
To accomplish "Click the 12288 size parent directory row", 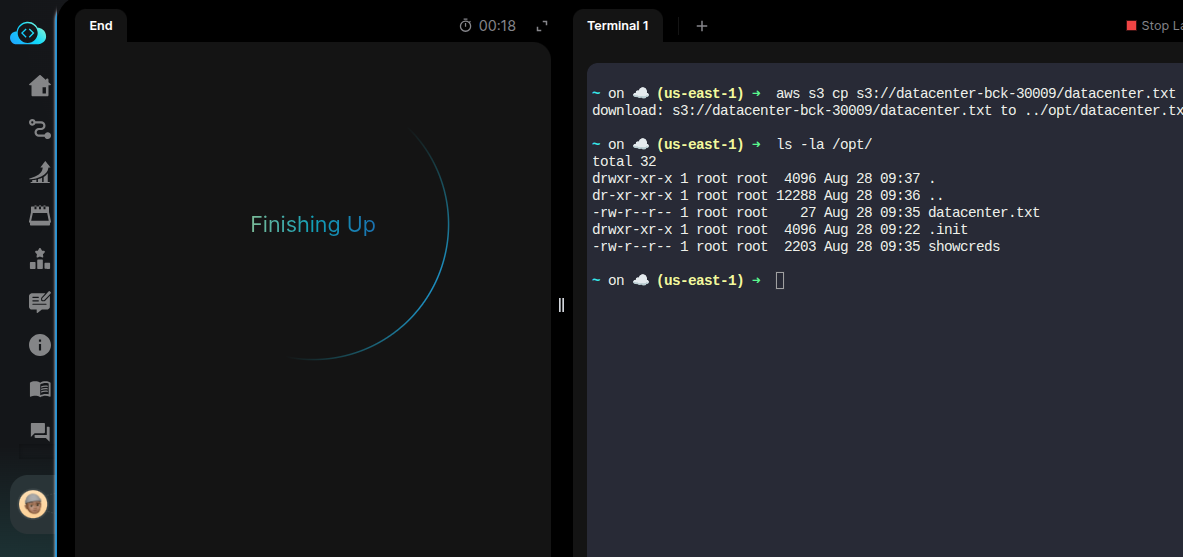I will point(768,195).
